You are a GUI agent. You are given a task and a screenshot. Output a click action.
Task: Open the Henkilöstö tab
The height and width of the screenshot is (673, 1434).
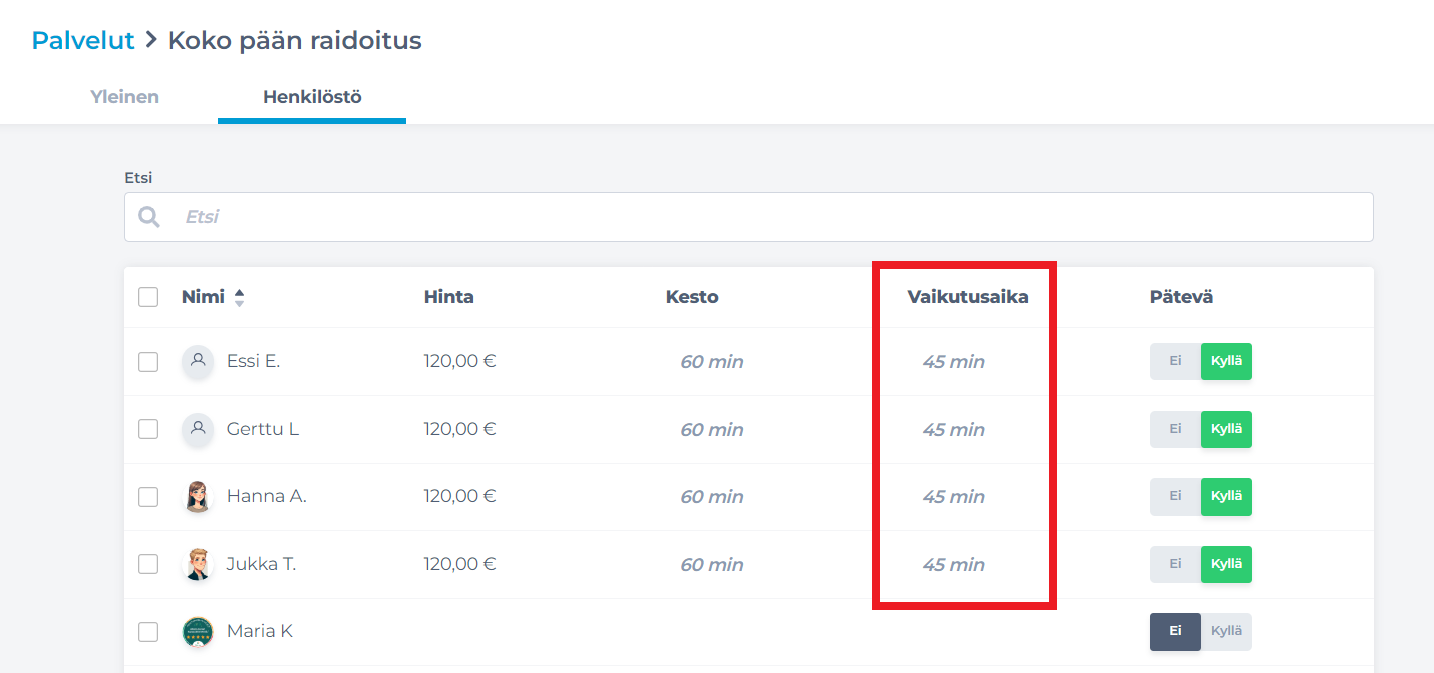click(312, 97)
